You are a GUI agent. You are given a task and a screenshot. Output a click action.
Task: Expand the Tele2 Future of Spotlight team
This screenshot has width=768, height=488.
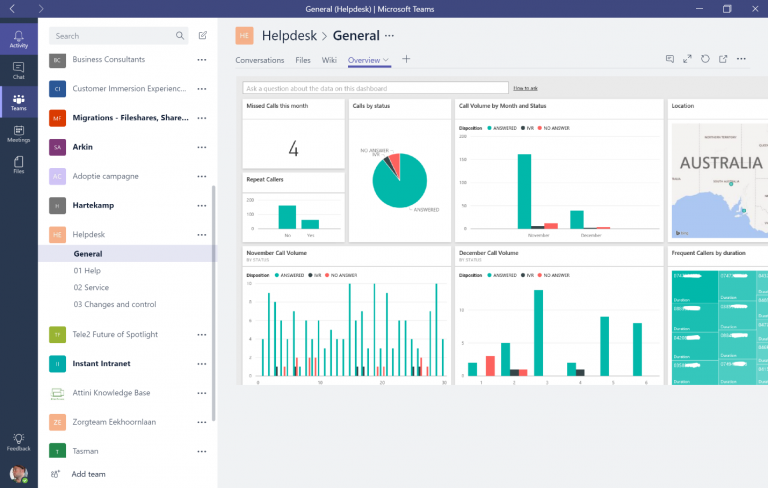click(115, 334)
